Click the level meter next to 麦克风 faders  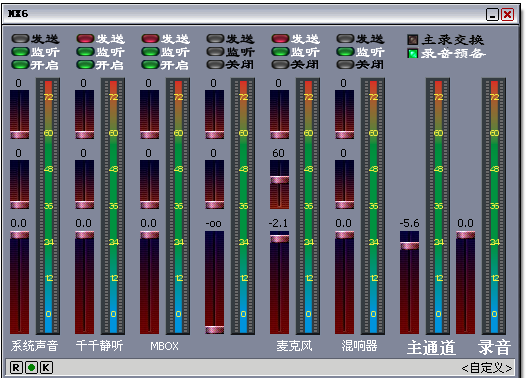pos(308,206)
